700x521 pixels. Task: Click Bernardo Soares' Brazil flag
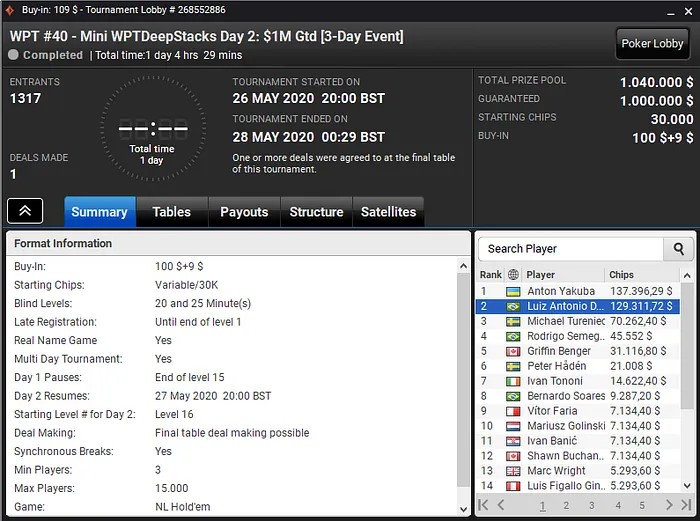coord(513,396)
